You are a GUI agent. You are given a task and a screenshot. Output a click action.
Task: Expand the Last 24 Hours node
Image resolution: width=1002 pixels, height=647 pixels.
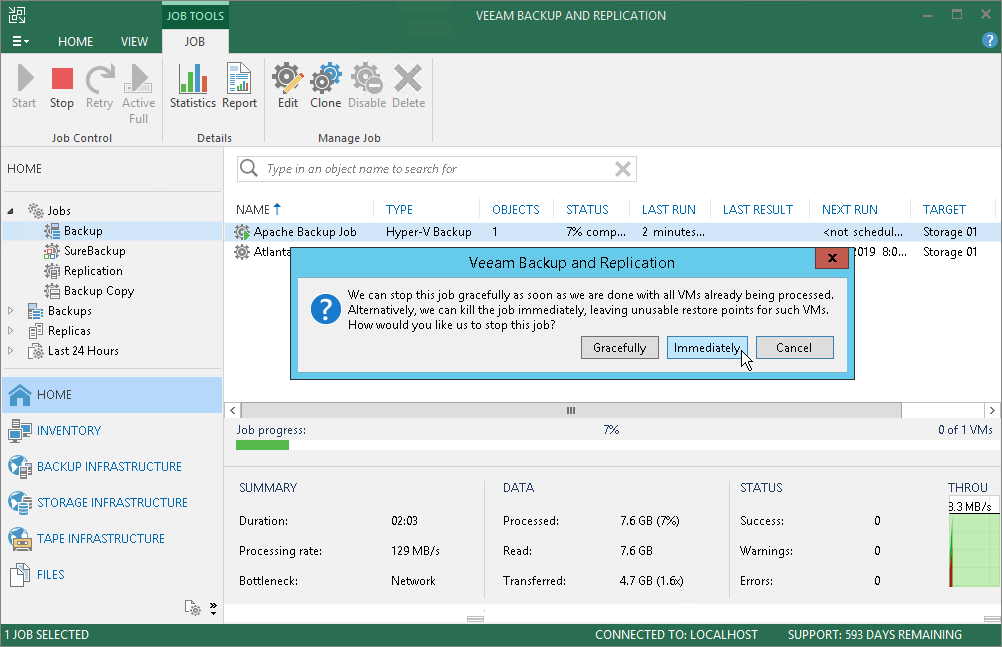[10, 350]
